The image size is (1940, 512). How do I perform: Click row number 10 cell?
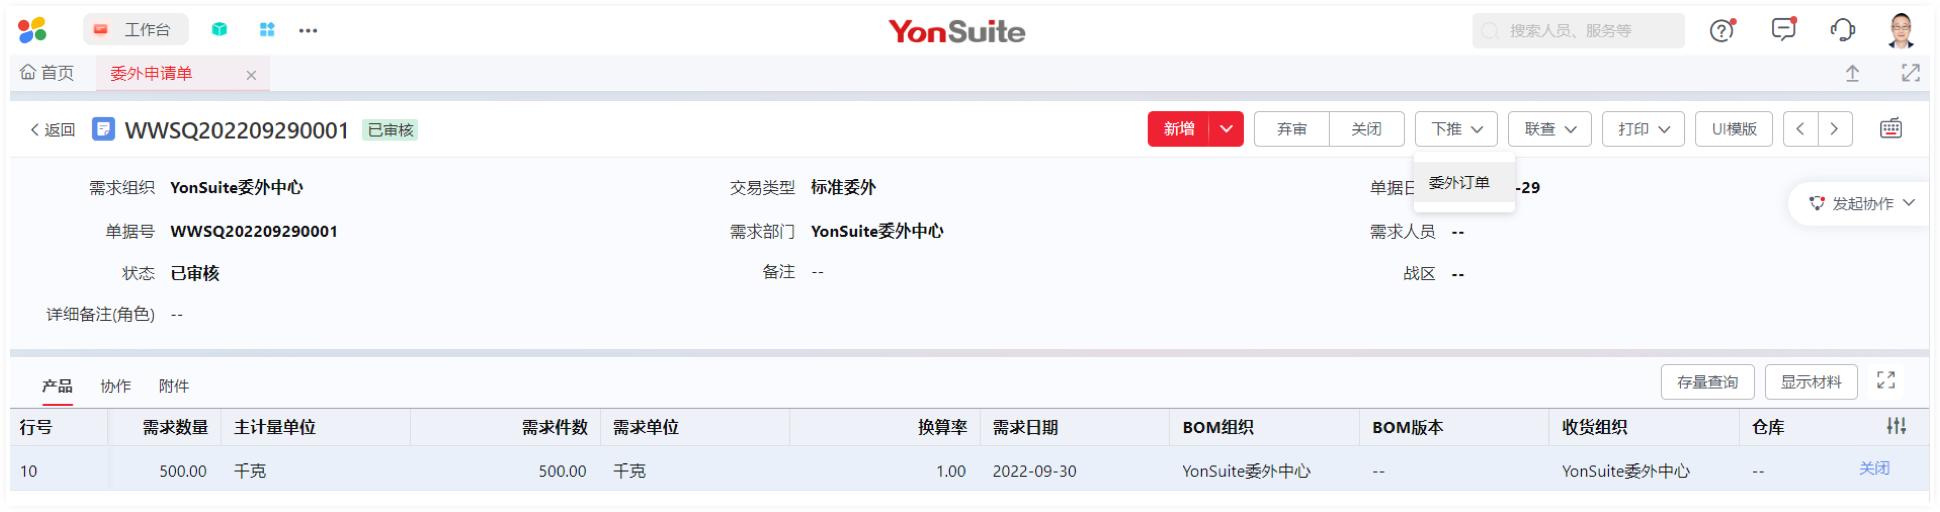pyautogui.click(x=29, y=471)
